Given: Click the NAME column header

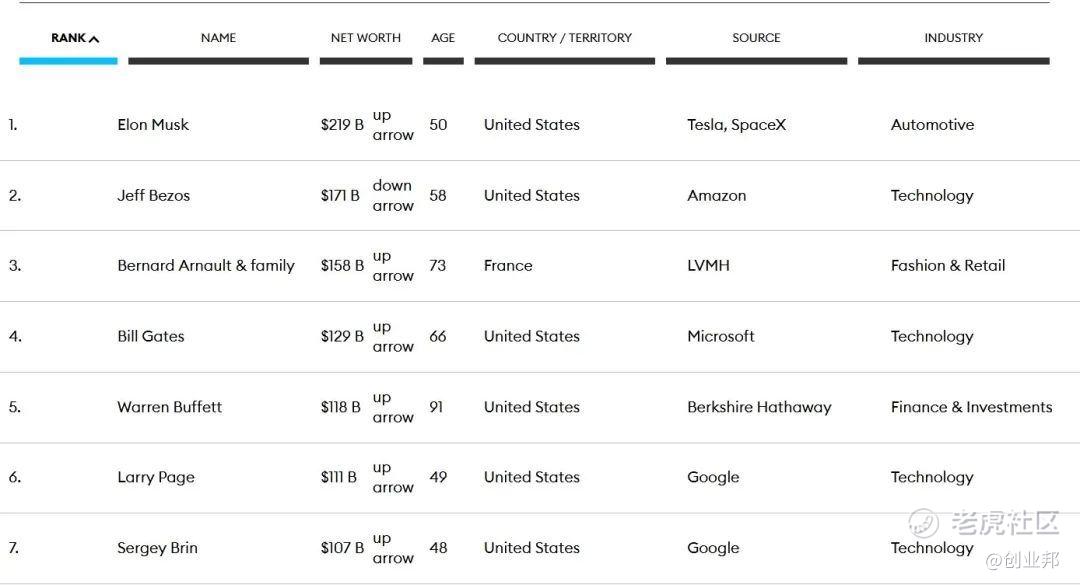Looking at the screenshot, I should tap(218, 38).
